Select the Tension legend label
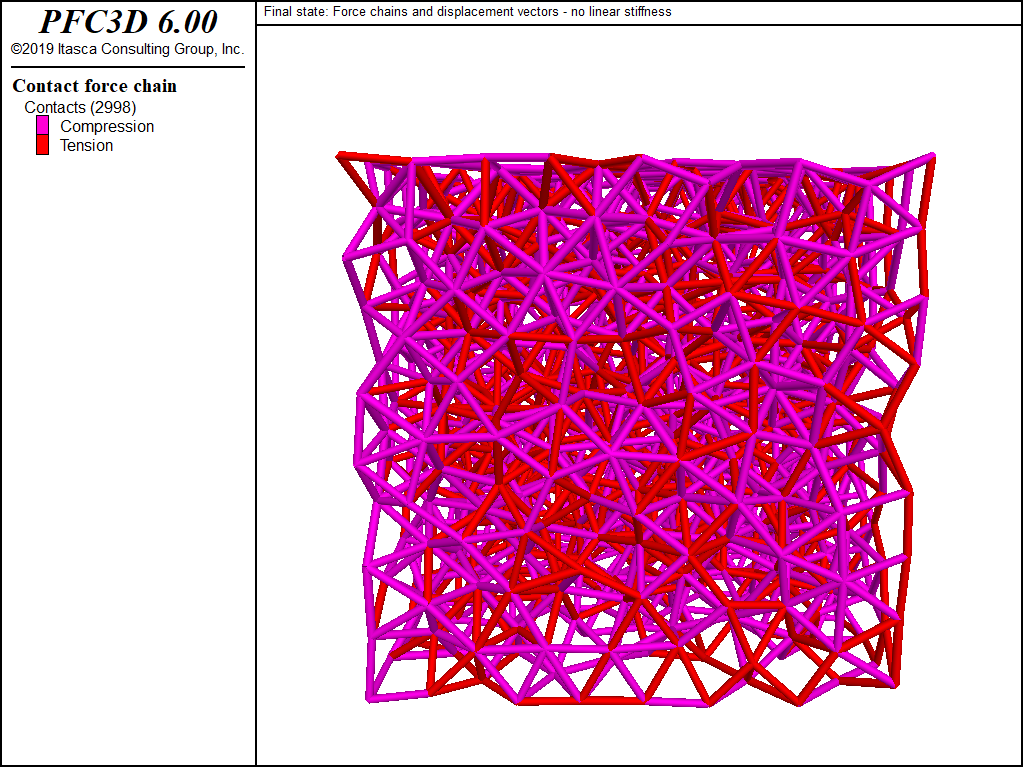1024x768 pixels. tap(87, 145)
